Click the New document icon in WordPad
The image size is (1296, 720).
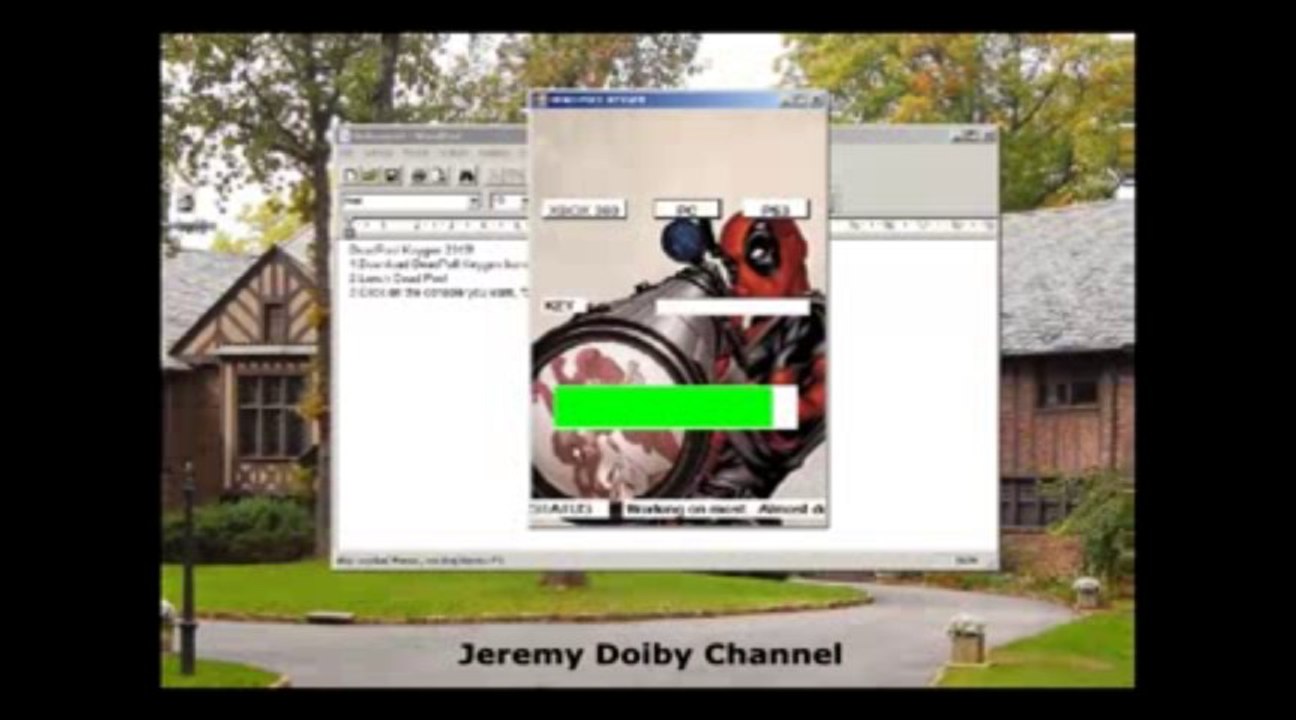tap(351, 176)
